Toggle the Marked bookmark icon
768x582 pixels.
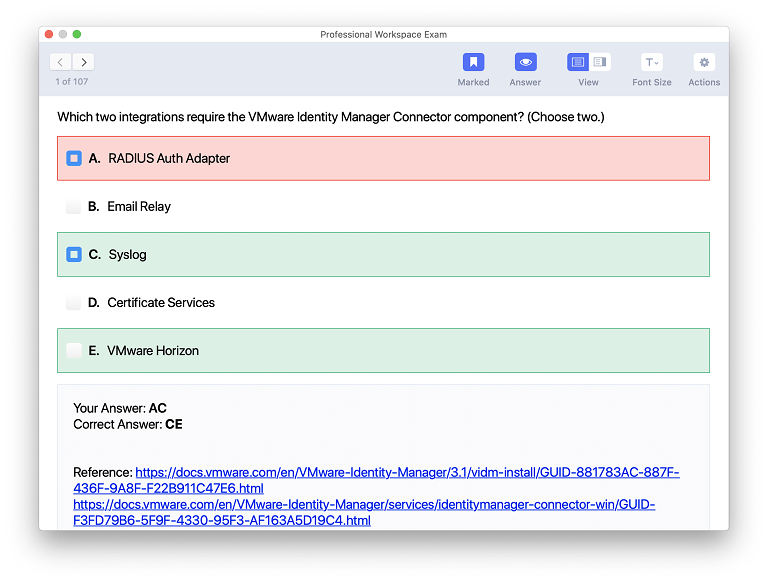[473, 62]
